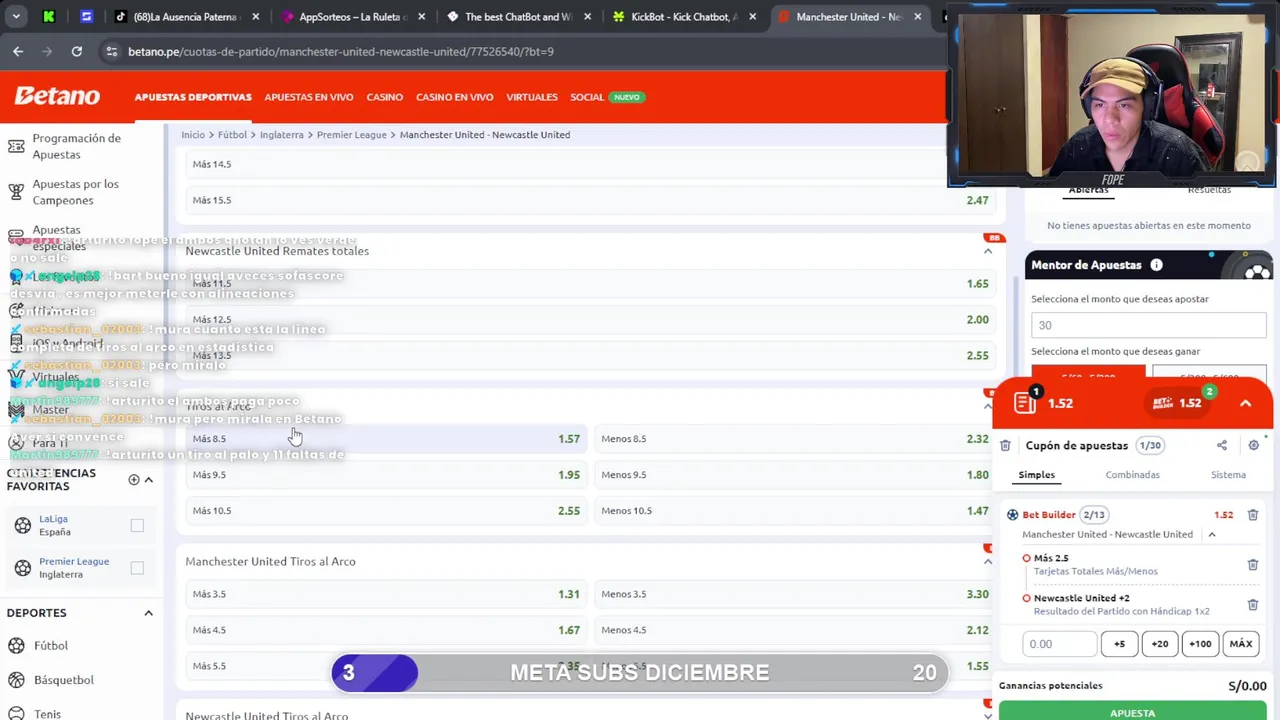The height and width of the screenshot is (720, 1280).
Task: Click the bet amount field showing 30
Action: [1148, 325]
